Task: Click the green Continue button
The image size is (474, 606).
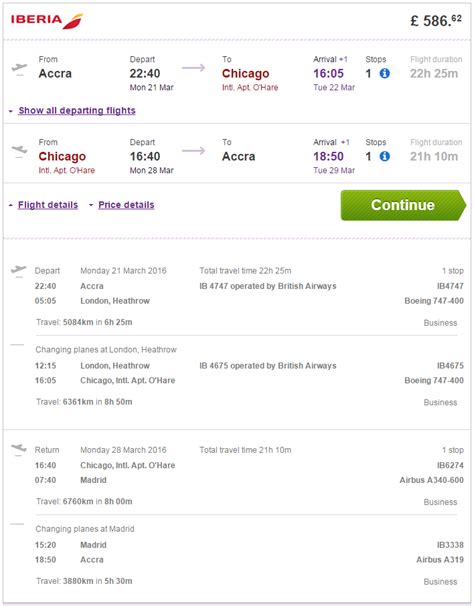Action: click(x=403, y=205)
